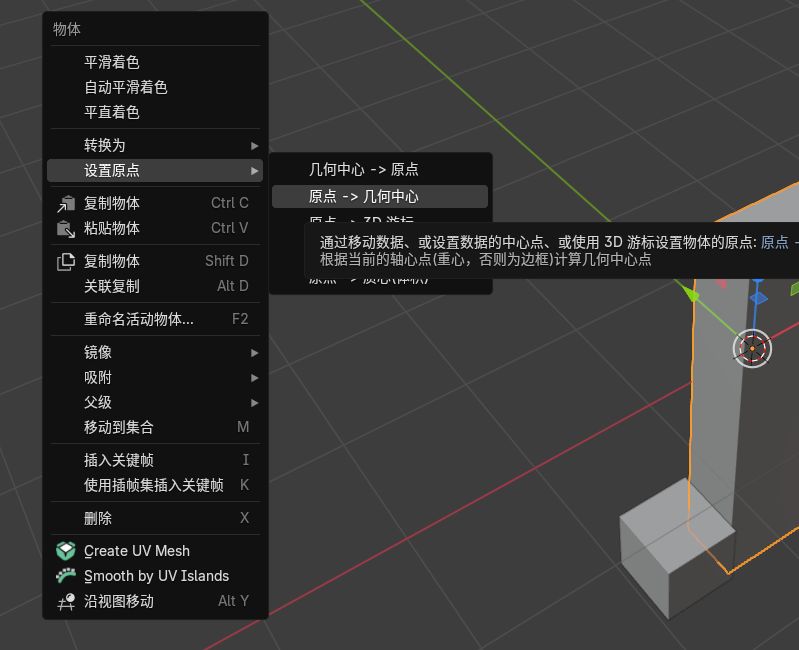Select 平滑着色 in the object menu

click(155, 62)
